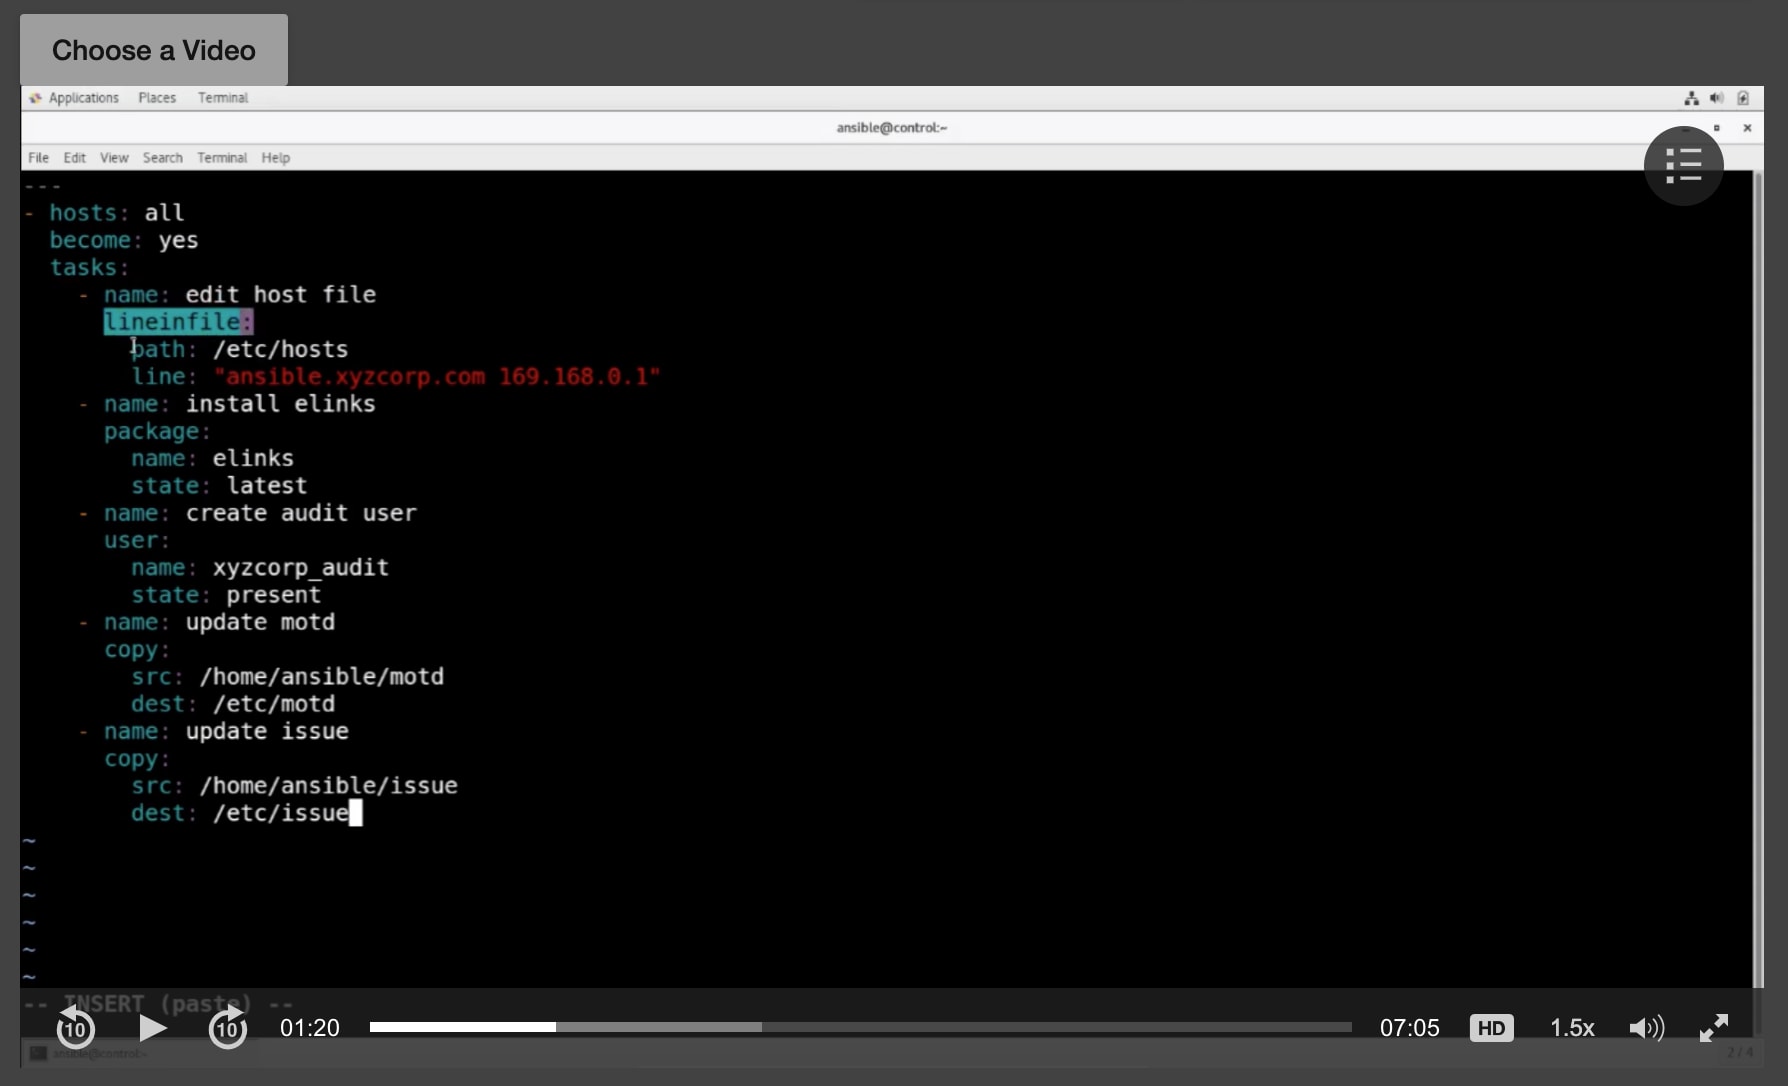Open the terminal Search menu
Viewport: 1788px width, 1086px height.
162,158
